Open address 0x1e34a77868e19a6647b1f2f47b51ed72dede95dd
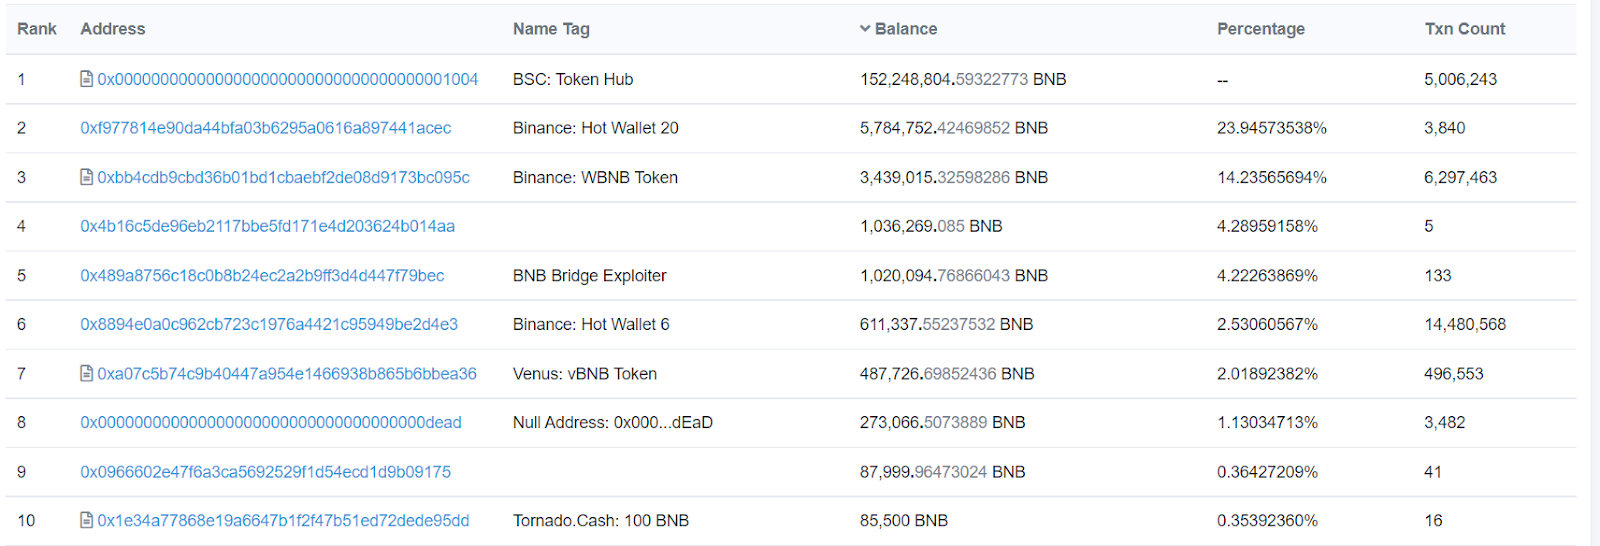The width and height of the screenshot is (1600, 546). 283,520
